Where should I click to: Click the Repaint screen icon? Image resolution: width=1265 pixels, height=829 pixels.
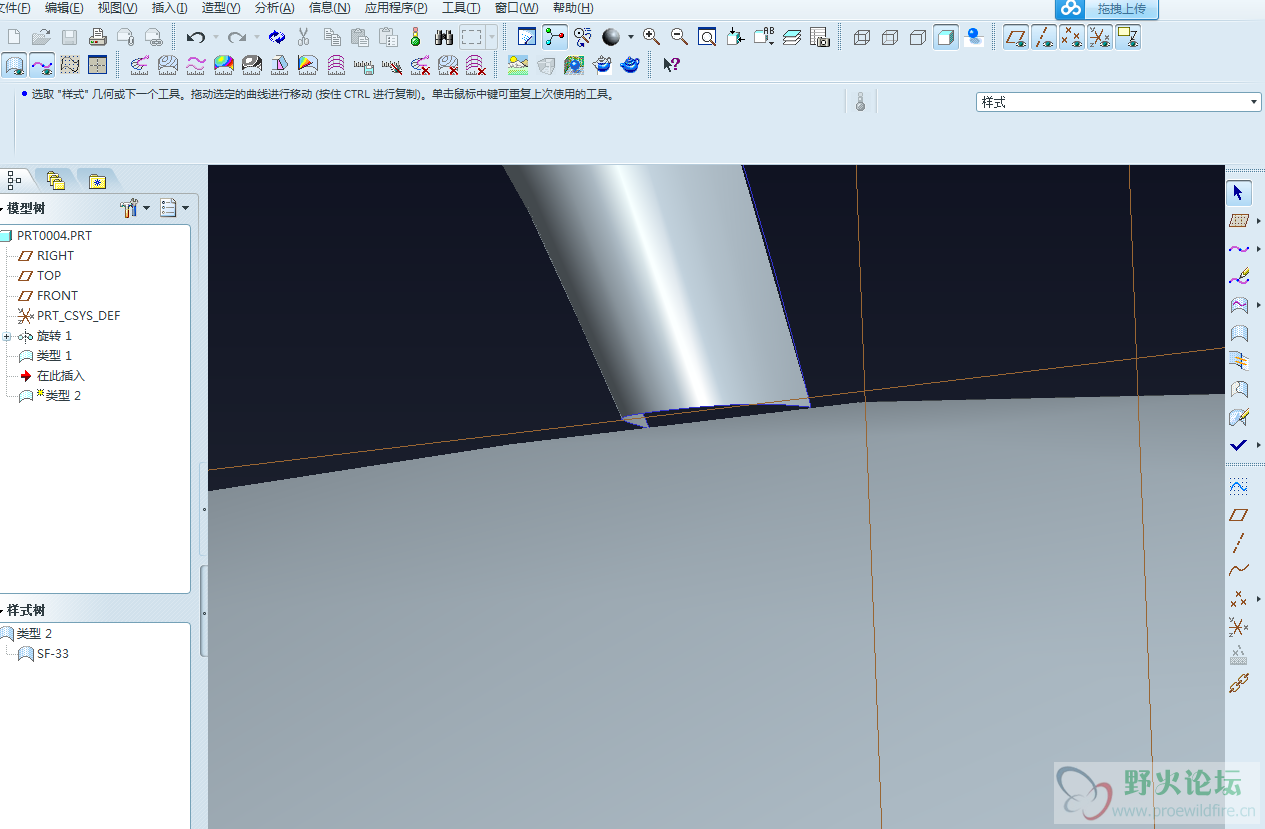coord(527,37)
